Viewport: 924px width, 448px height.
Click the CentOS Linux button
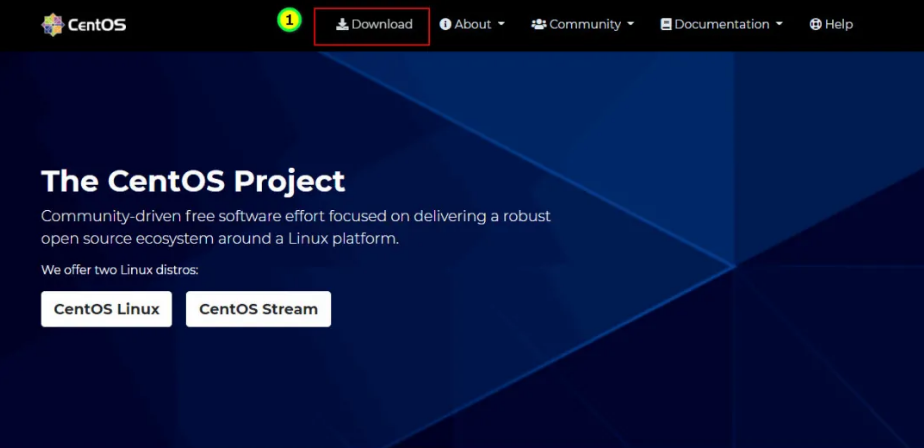pos(107,309)
